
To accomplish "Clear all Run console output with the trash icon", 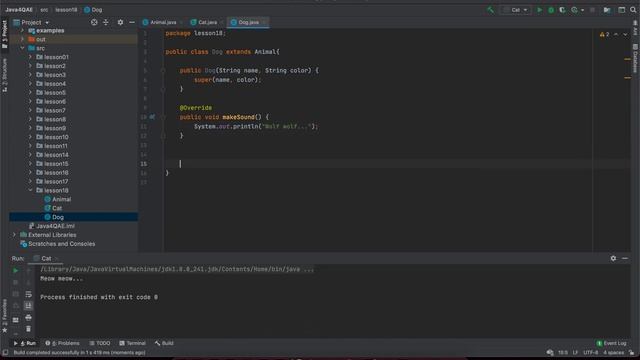I will (x=28, y=329).
